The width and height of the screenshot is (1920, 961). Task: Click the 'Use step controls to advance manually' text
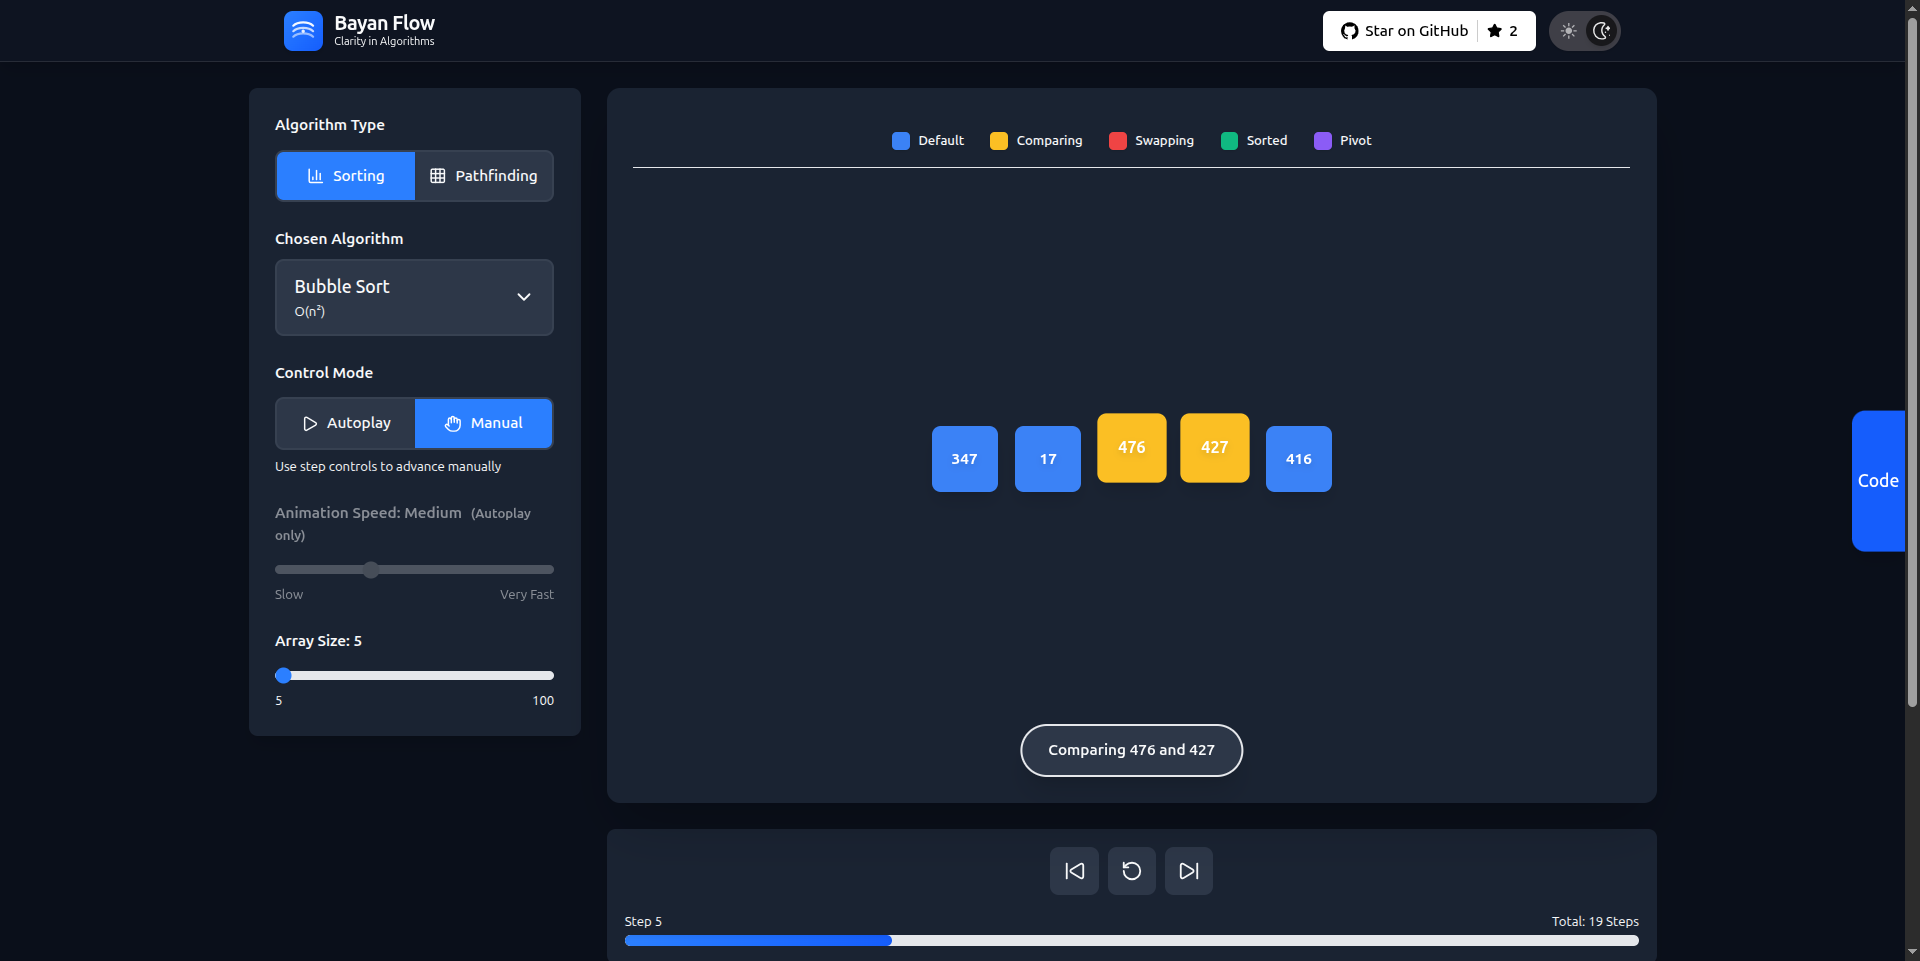pyautogui.click(x=388, y=467)
